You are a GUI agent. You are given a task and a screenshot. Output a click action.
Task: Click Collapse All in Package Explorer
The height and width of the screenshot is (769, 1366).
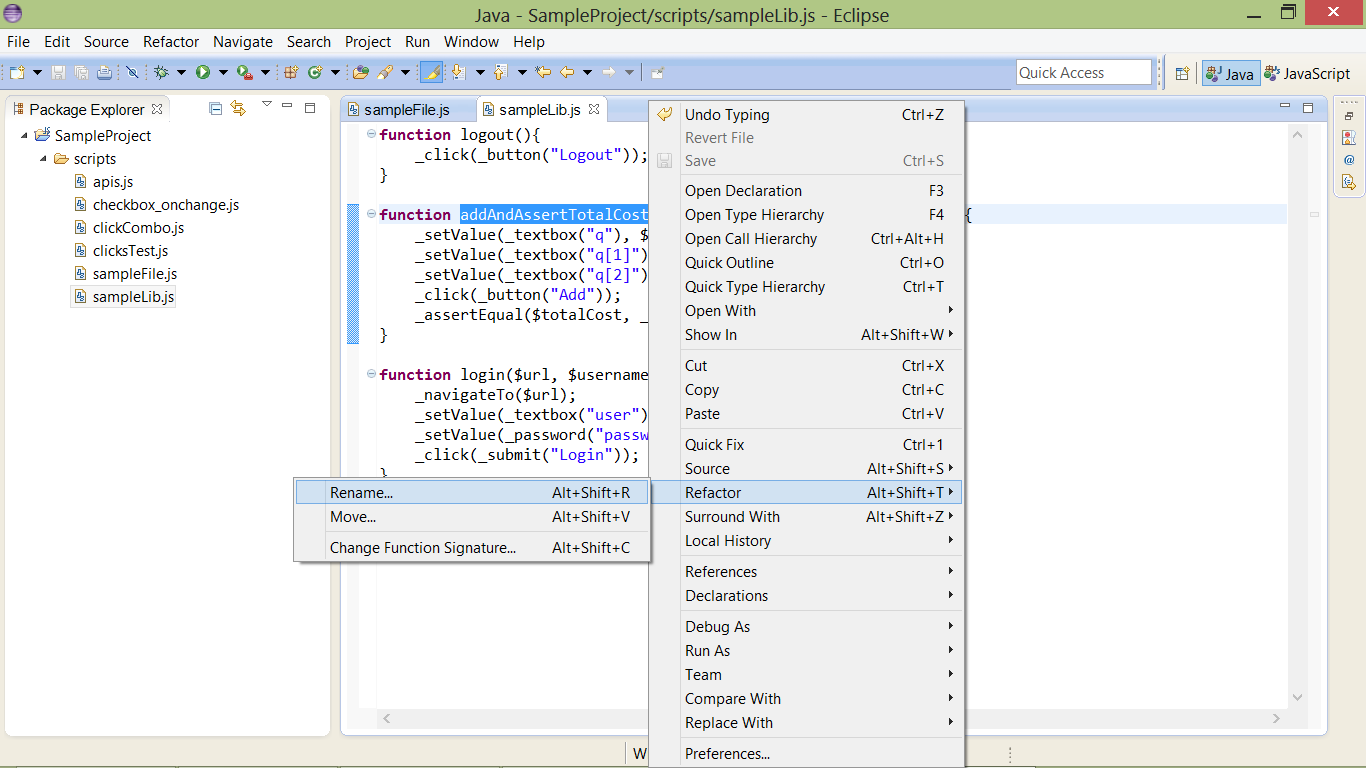tap(215, 108)
